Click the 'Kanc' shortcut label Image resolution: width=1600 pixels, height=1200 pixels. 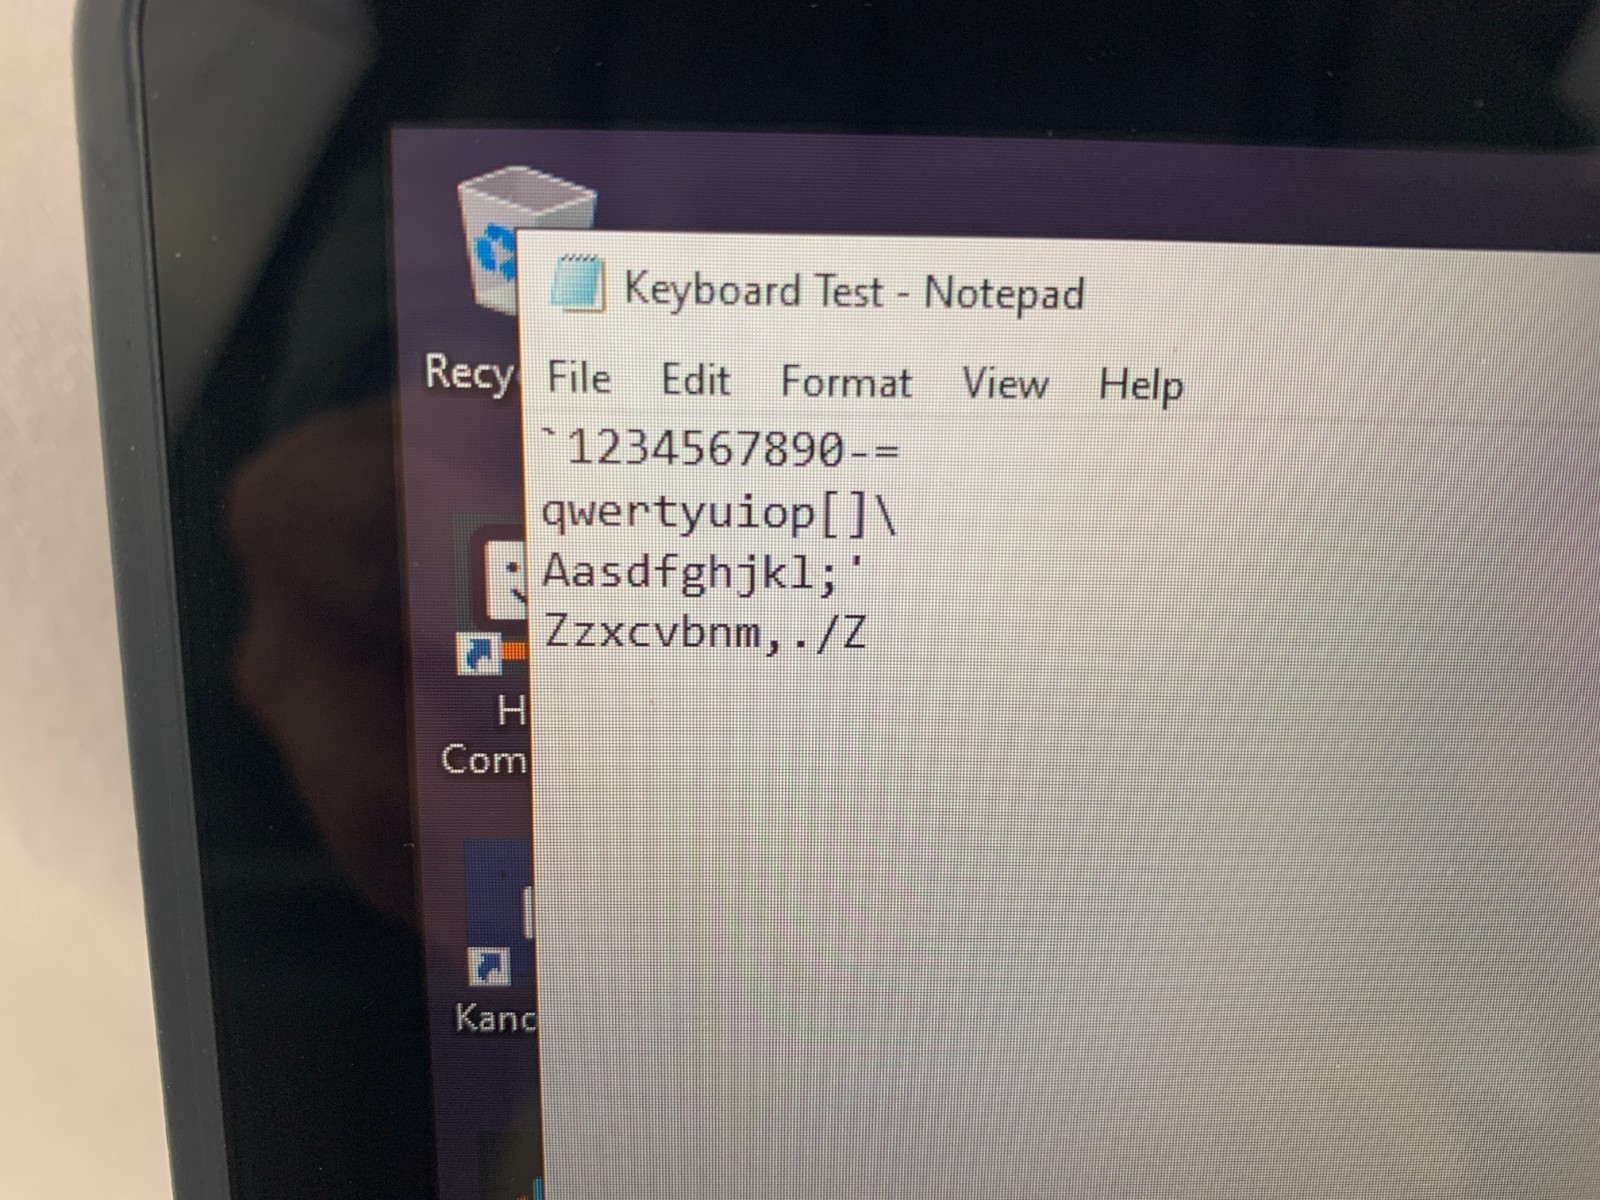(496, 1018)
